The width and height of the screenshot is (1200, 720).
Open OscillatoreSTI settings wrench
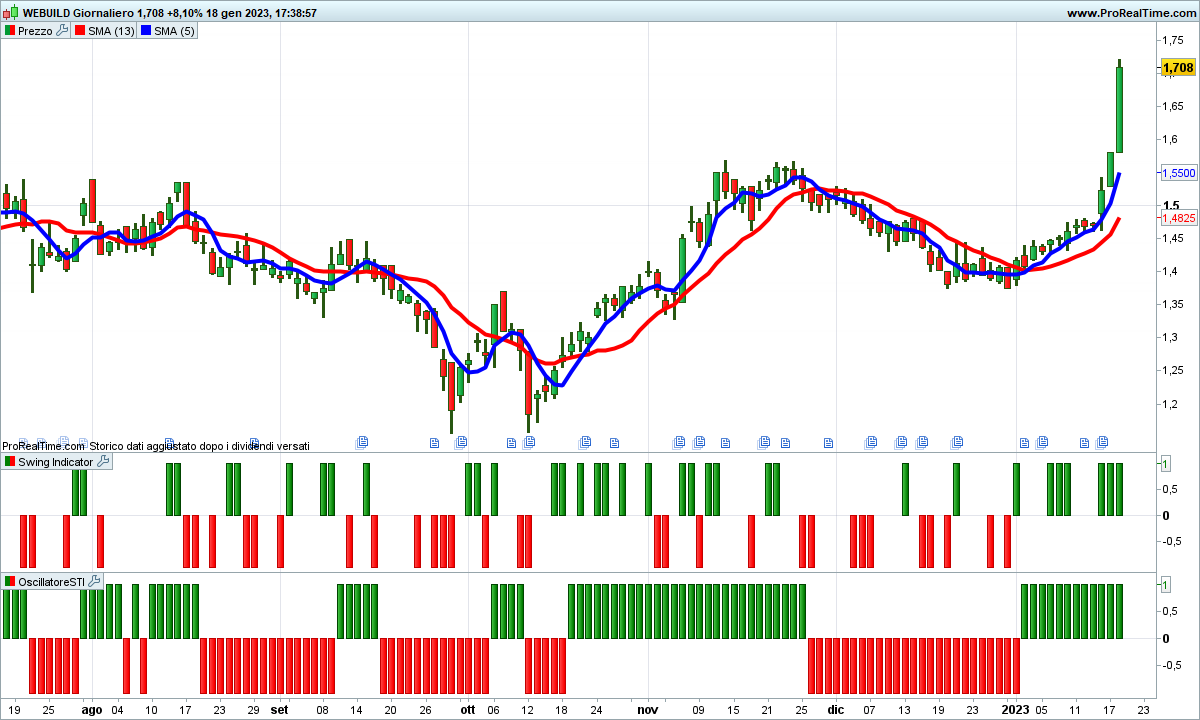coord(94,581)
